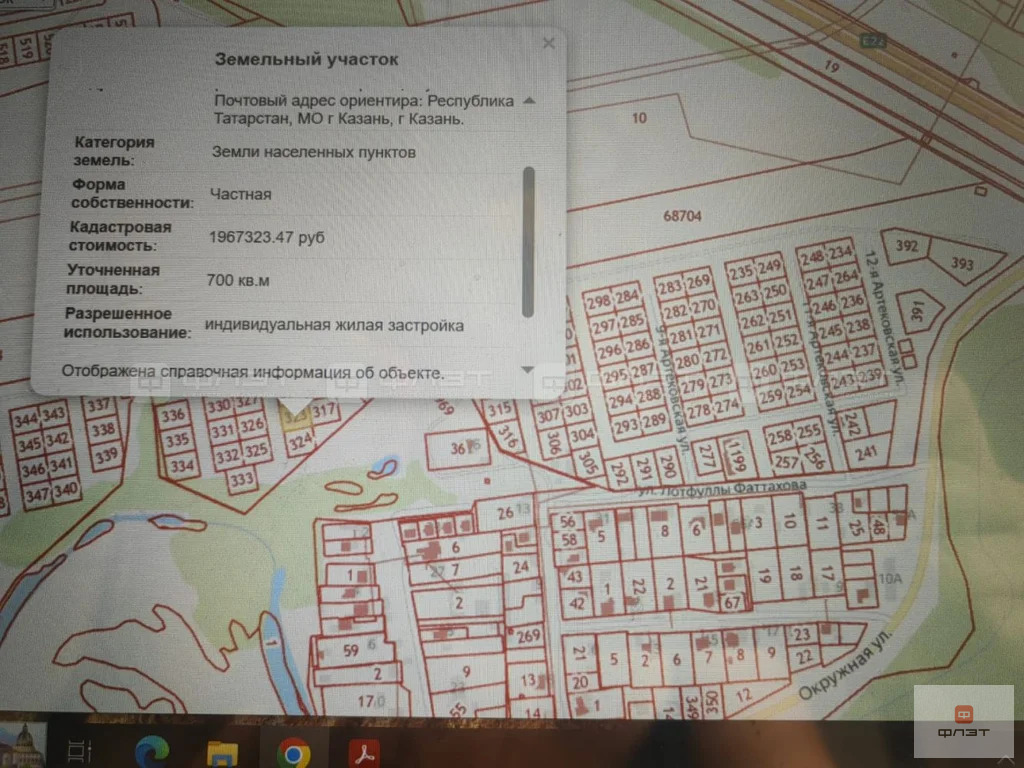
Task: Click the popup's vertical scrollbar thumb
Action: pyautogui.click(x=529, y=242)
